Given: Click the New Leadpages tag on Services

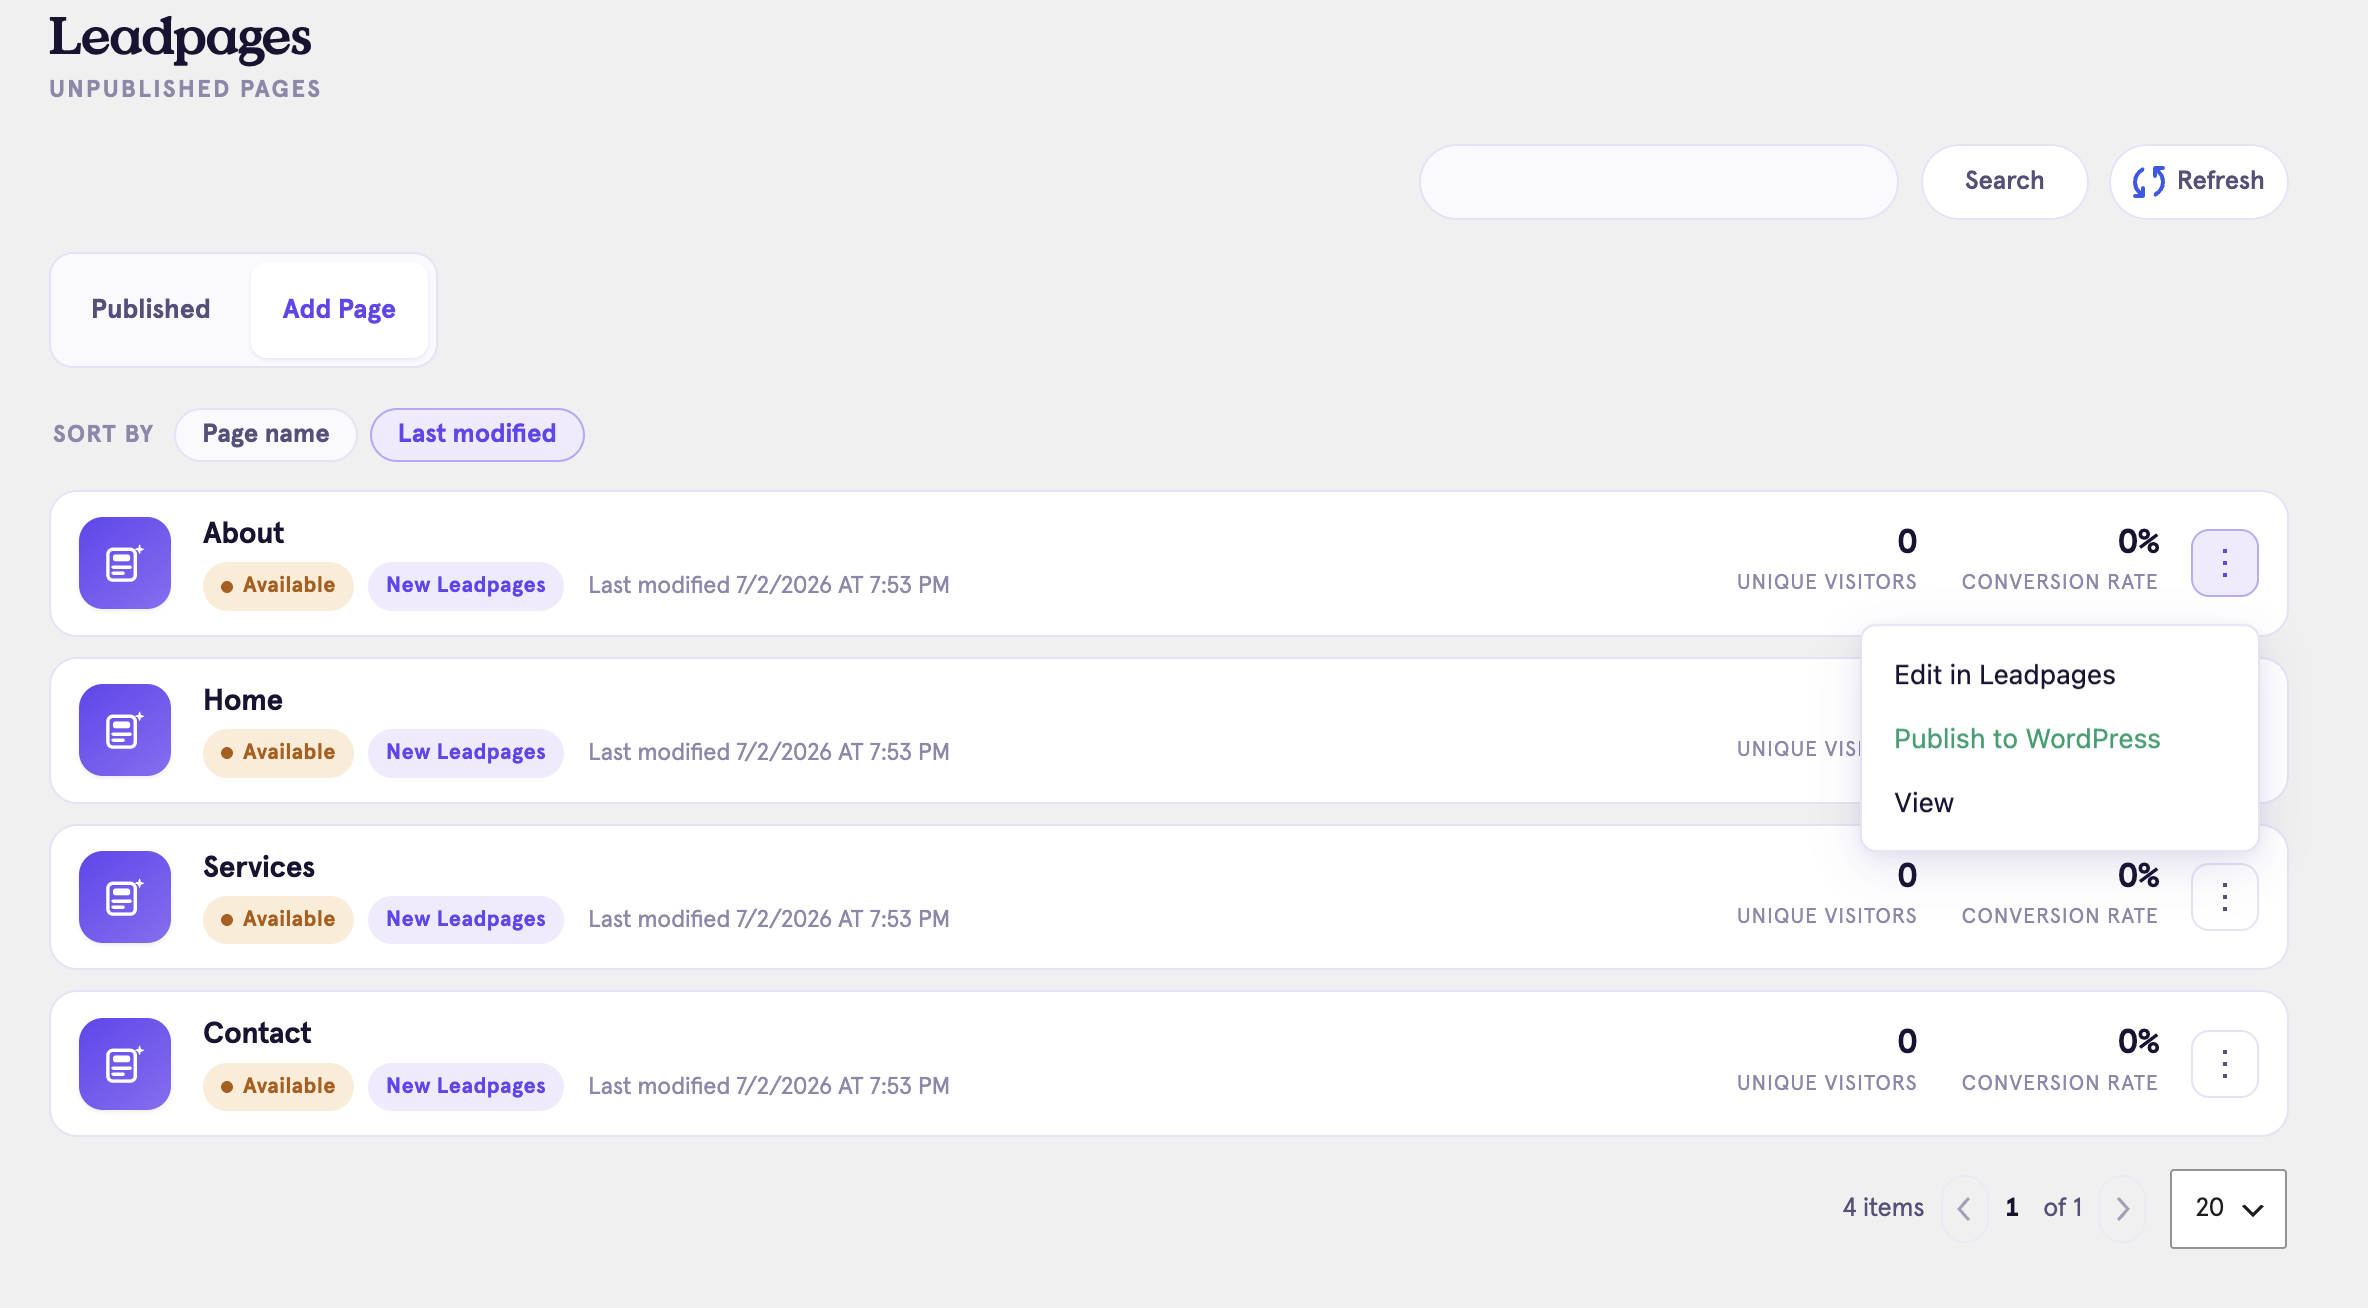Looking at the screenshot, I should 466,920.
